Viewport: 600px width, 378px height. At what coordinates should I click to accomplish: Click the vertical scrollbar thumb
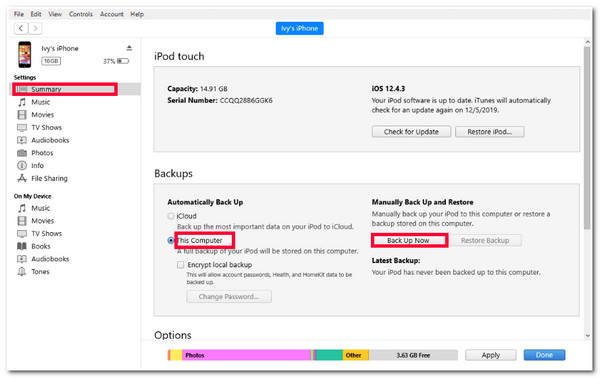click(587, 138)
